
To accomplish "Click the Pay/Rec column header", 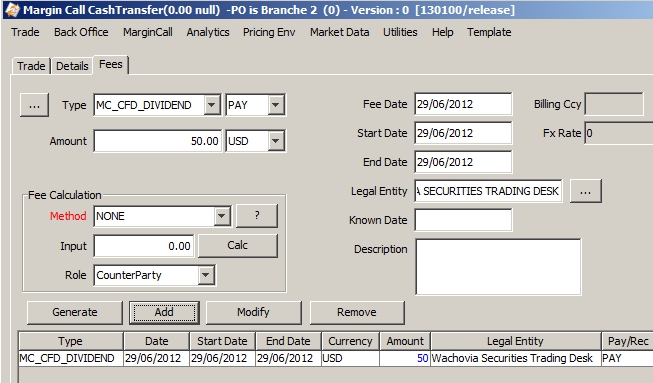I will coord(627,341).
